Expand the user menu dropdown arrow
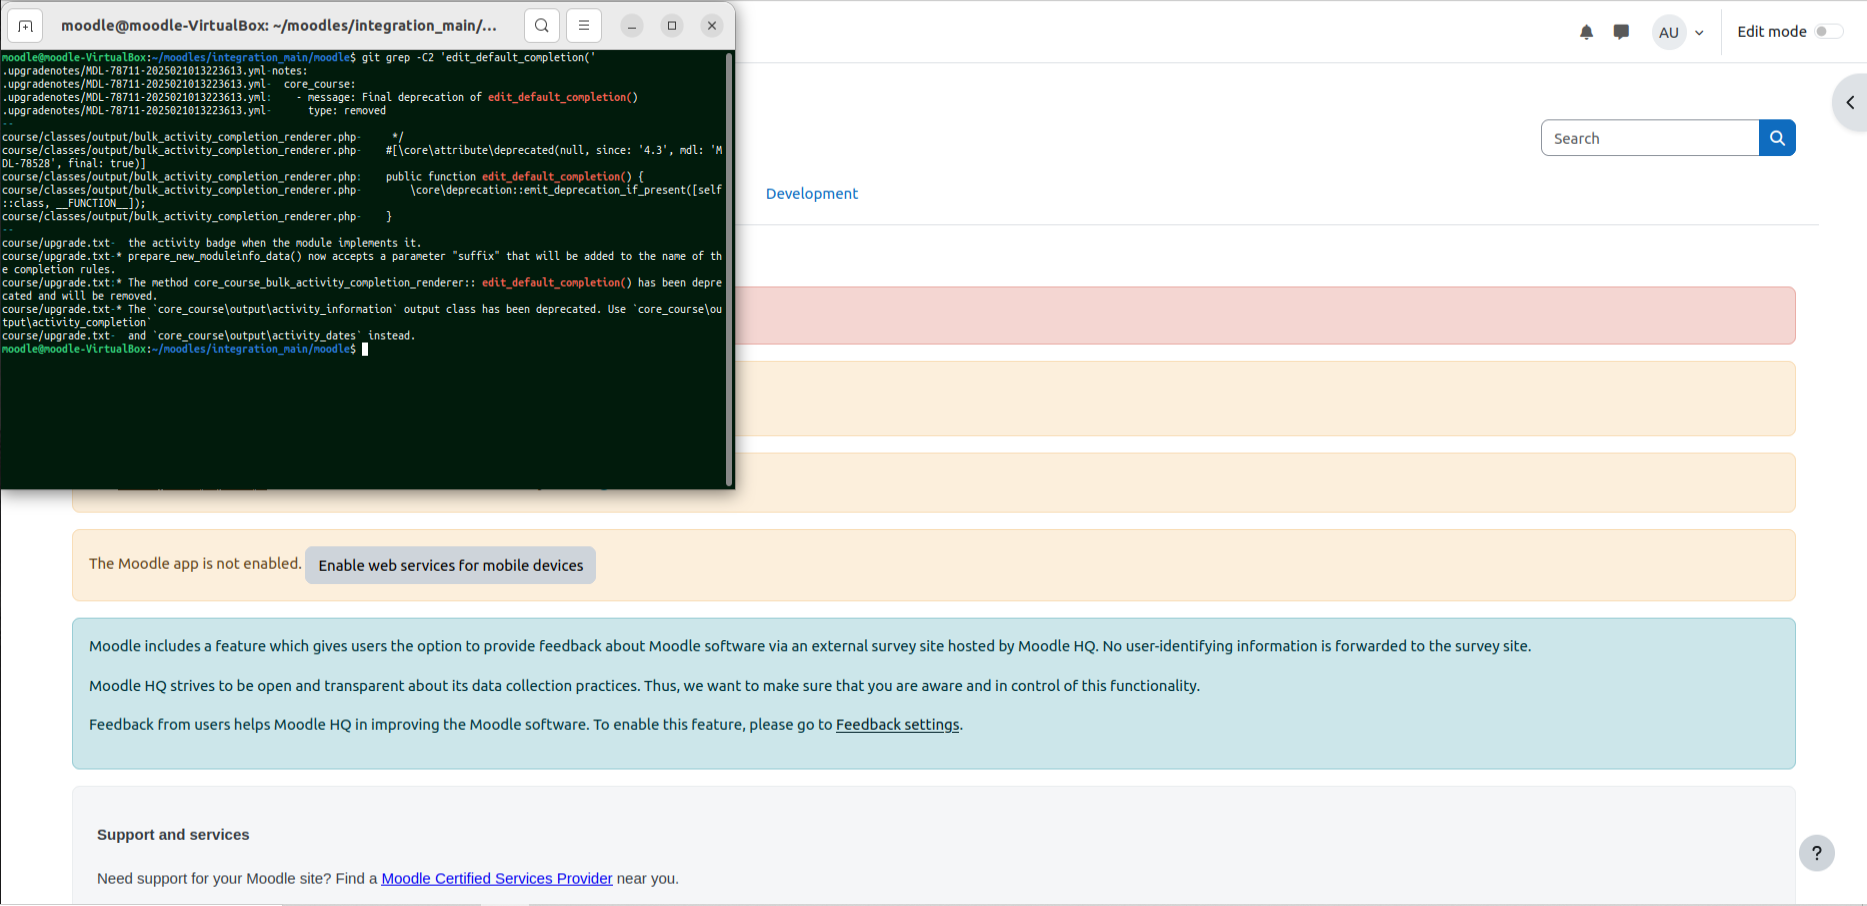Image resolution: width=1867 pixels, height=906 pixels. coord(1699,33)
